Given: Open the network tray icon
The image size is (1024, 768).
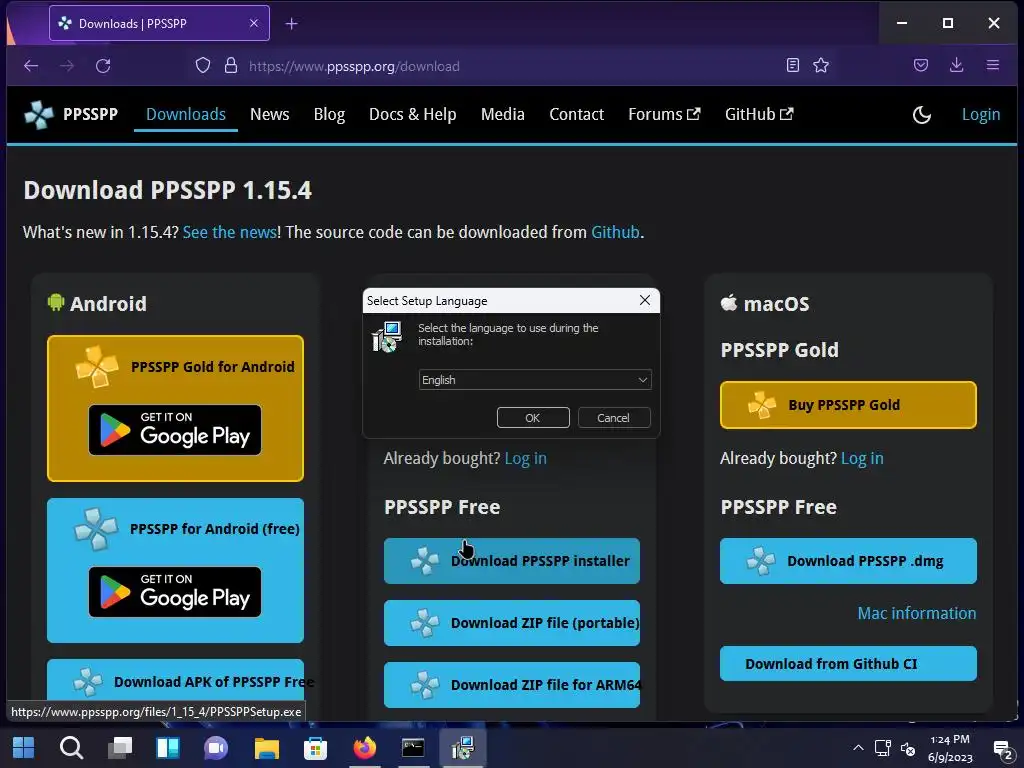Looking at the screenshot, I should tap(883, 748).
